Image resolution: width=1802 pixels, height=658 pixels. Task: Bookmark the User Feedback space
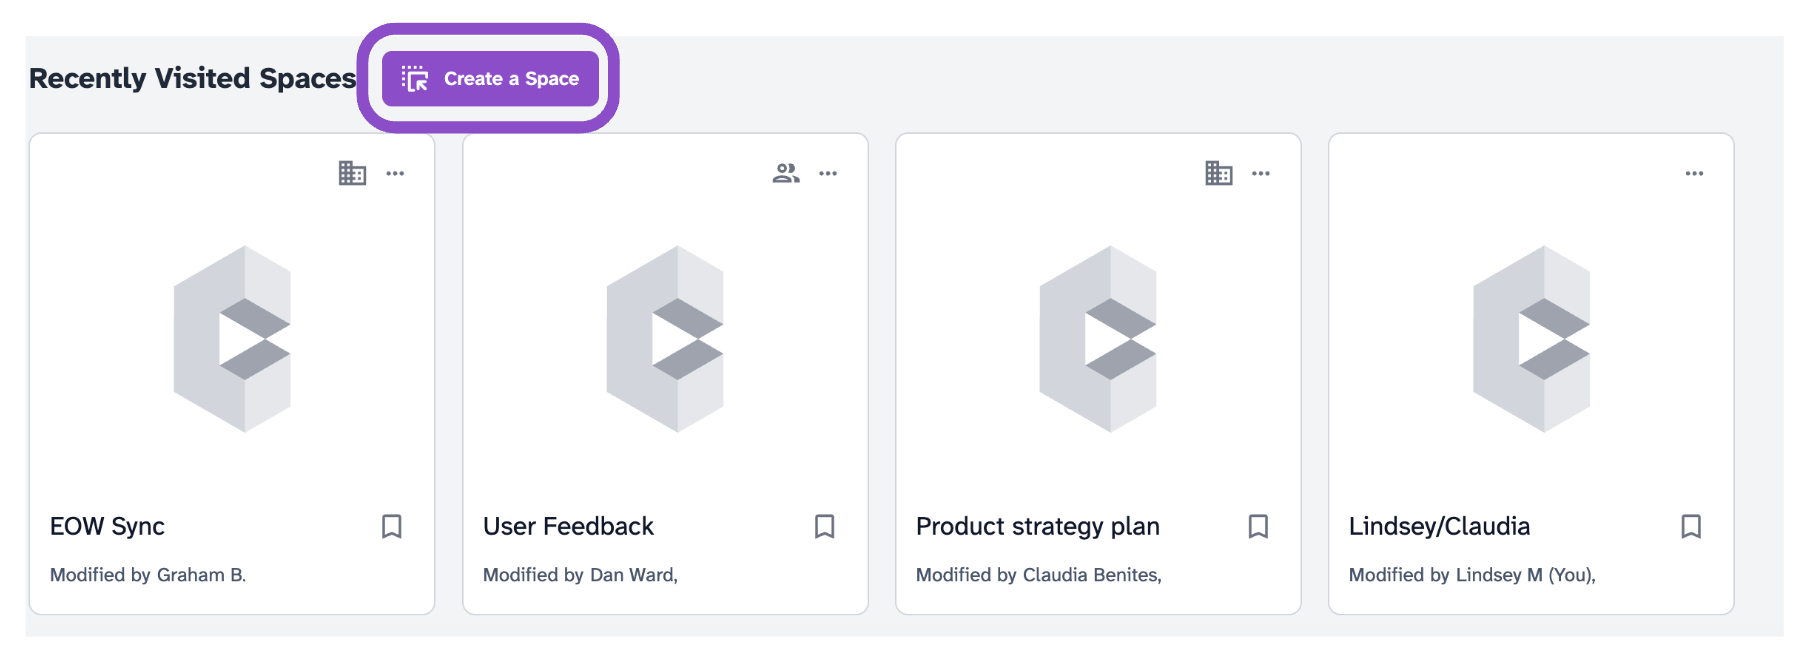point(825,526)
